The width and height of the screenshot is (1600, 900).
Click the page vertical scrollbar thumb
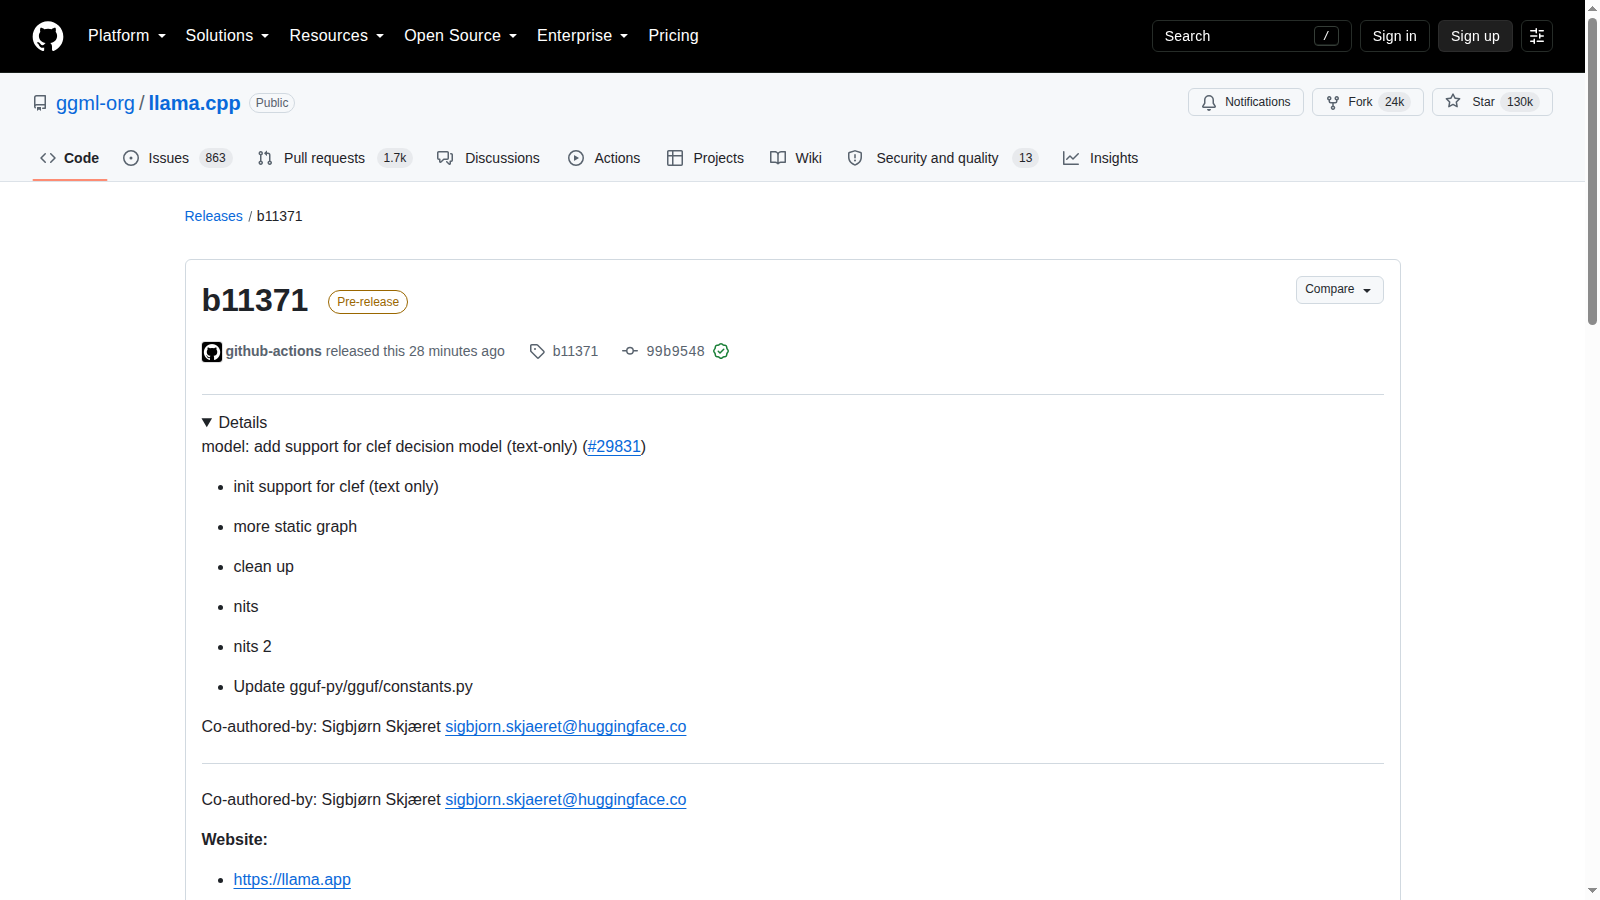point(1592,170)
